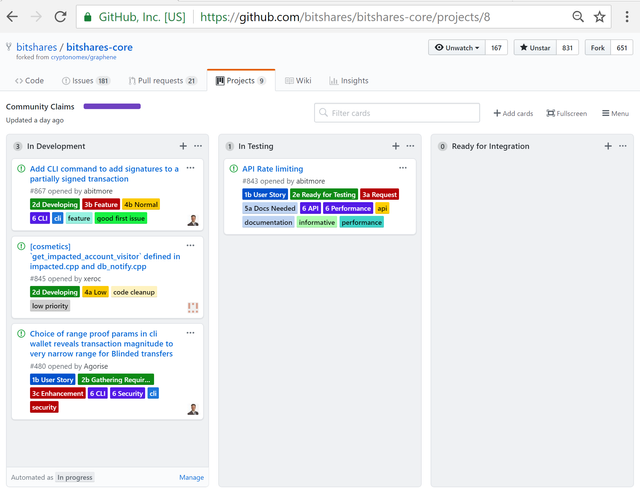The height and width of the screenshot is (493, 640).
Task: Open the Add CLI command to add signatures issue
Action: [104, 174]
